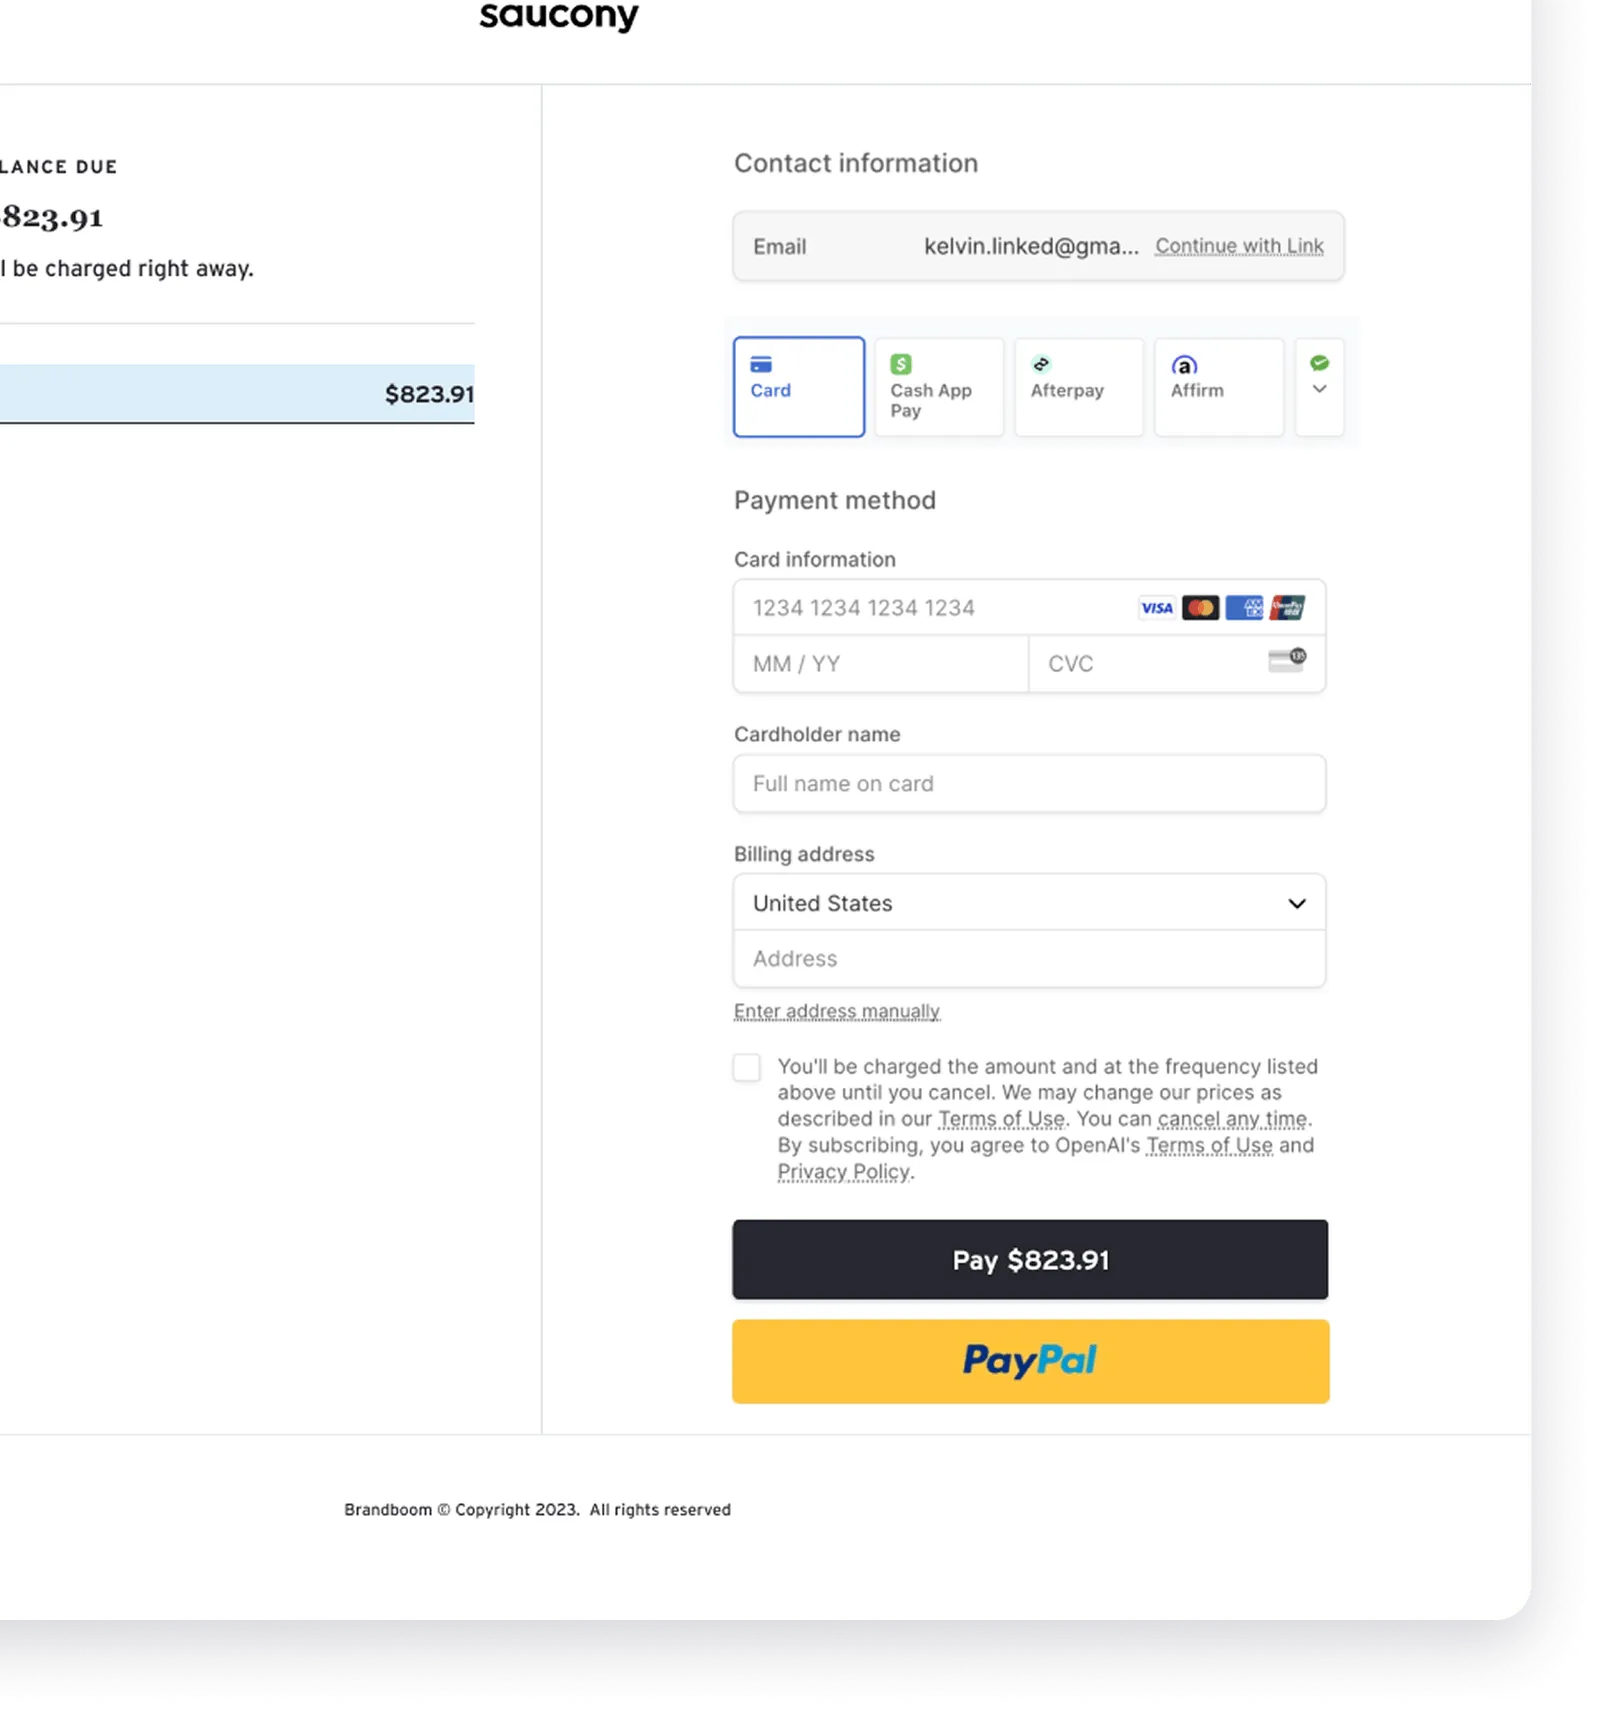Focus the MM / YY expiry field
Screen dimensions: 1600x1711
coord(881,664)
